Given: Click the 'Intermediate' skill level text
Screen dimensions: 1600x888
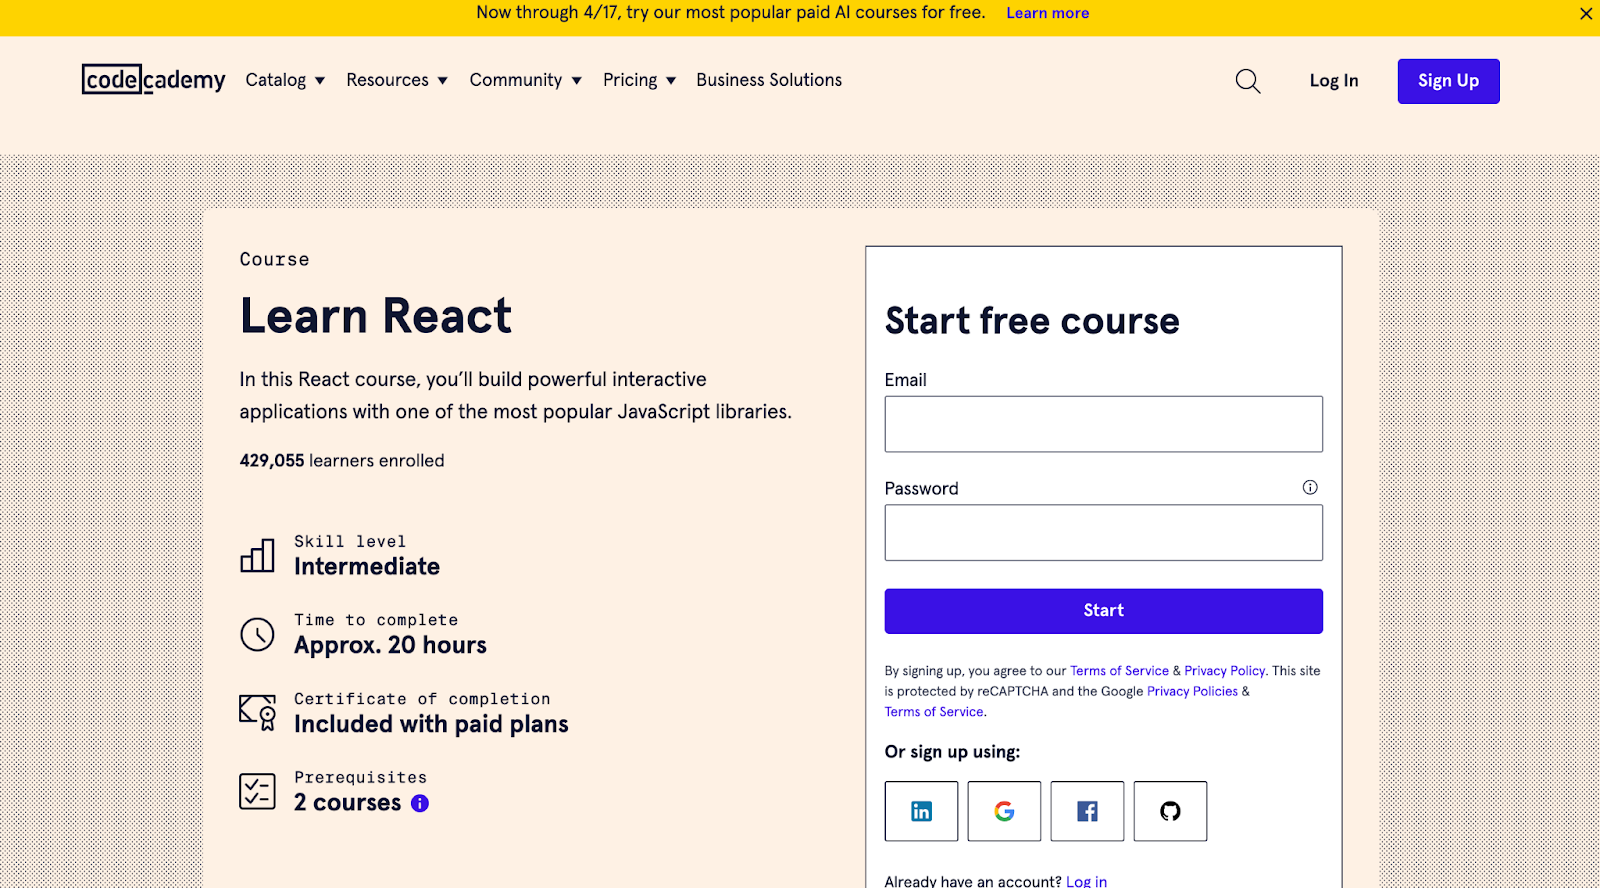Looking at the screenshot, I should coord(367,567).
